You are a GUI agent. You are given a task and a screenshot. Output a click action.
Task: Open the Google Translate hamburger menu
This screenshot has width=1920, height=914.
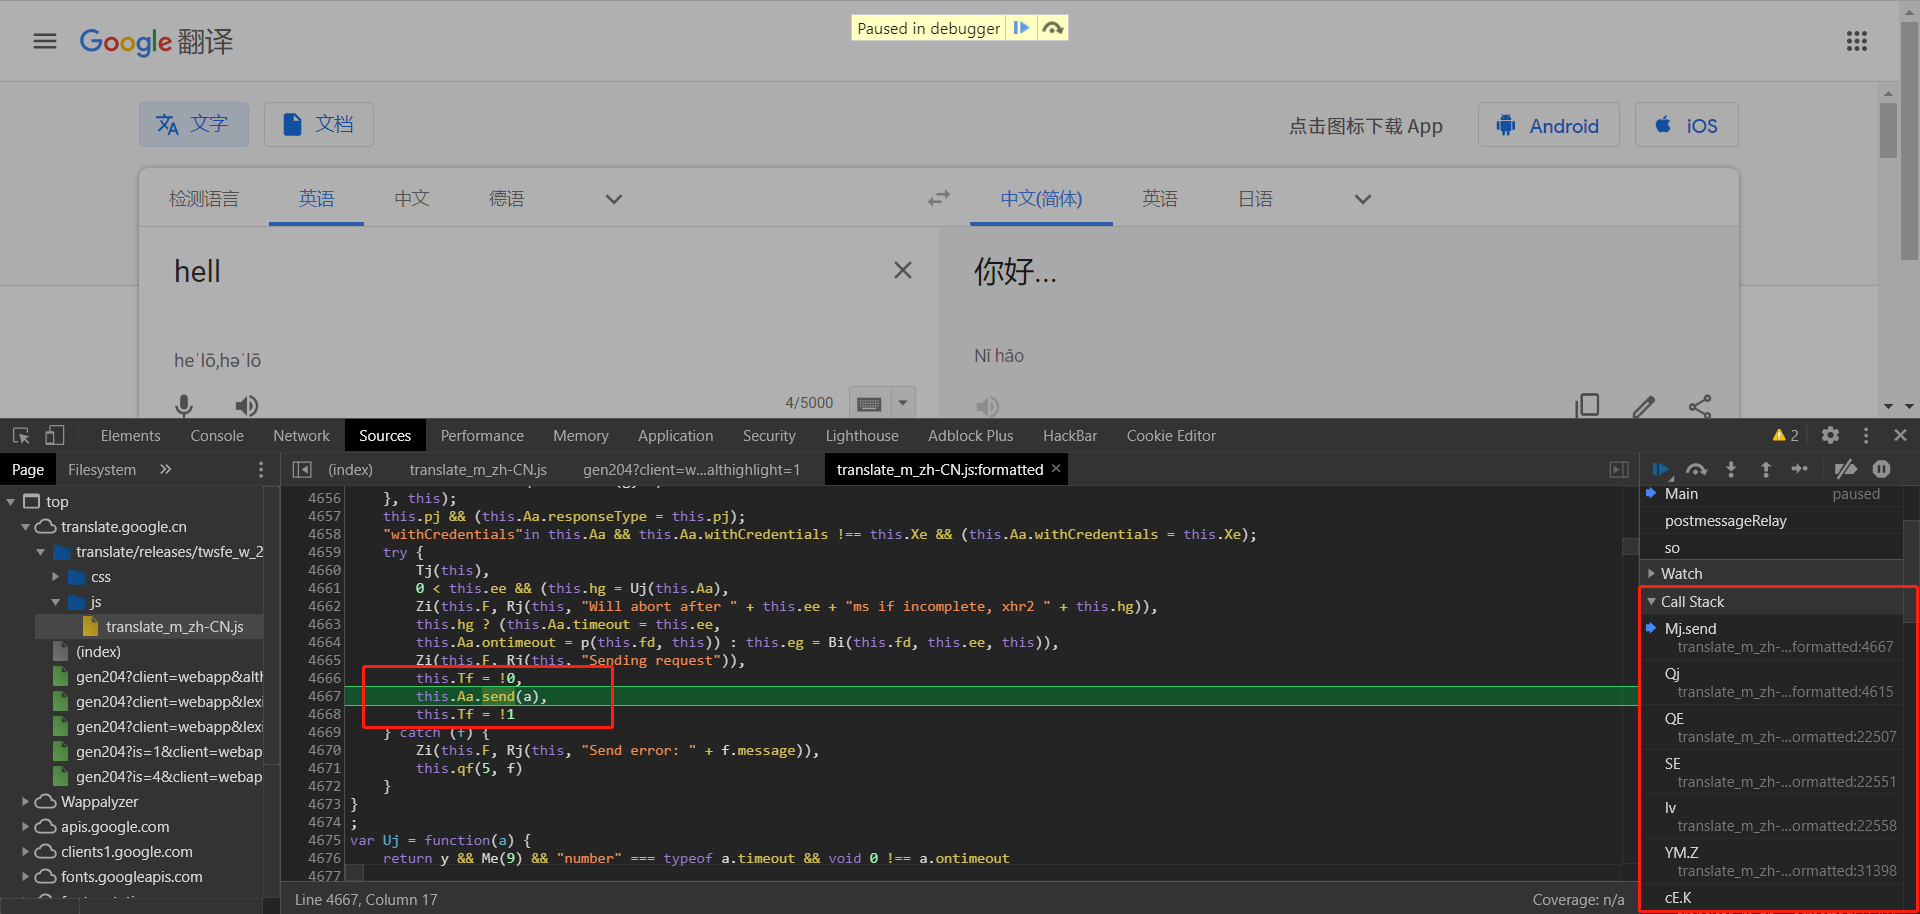45,41
